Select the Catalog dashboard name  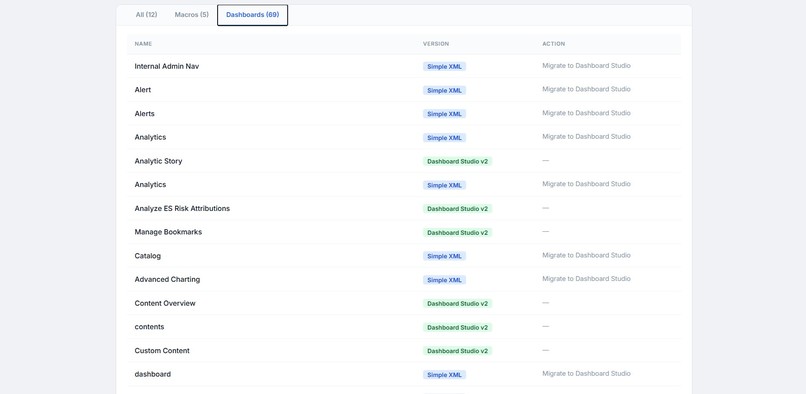[148, 256]
